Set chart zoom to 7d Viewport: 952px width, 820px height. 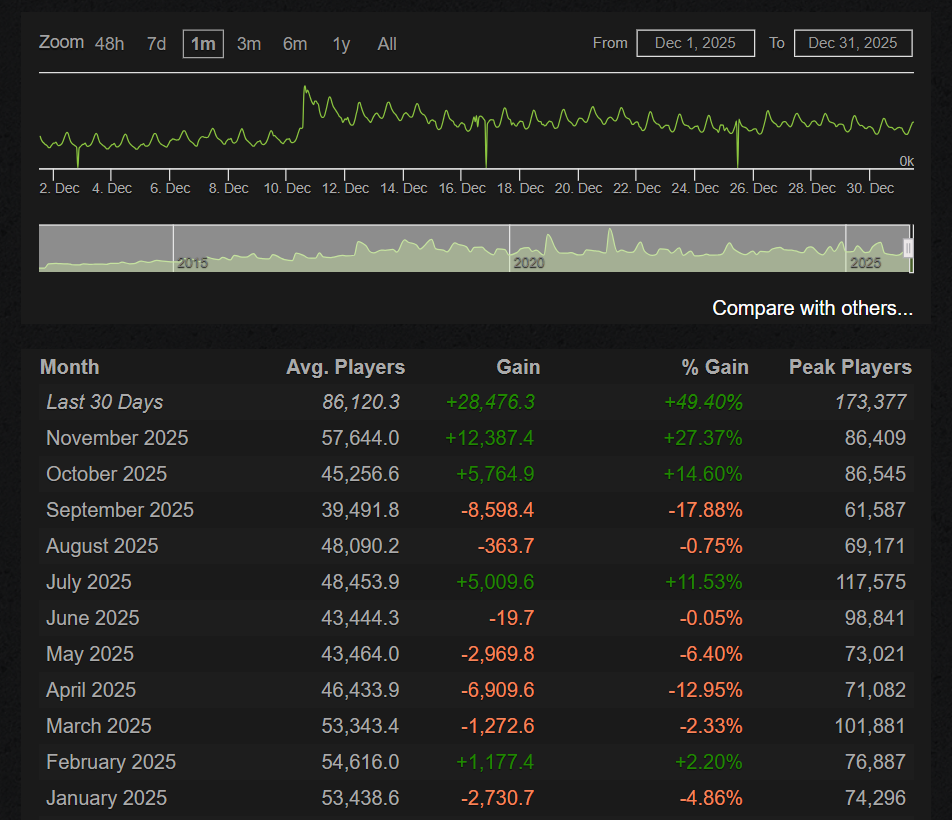[157, 44]
